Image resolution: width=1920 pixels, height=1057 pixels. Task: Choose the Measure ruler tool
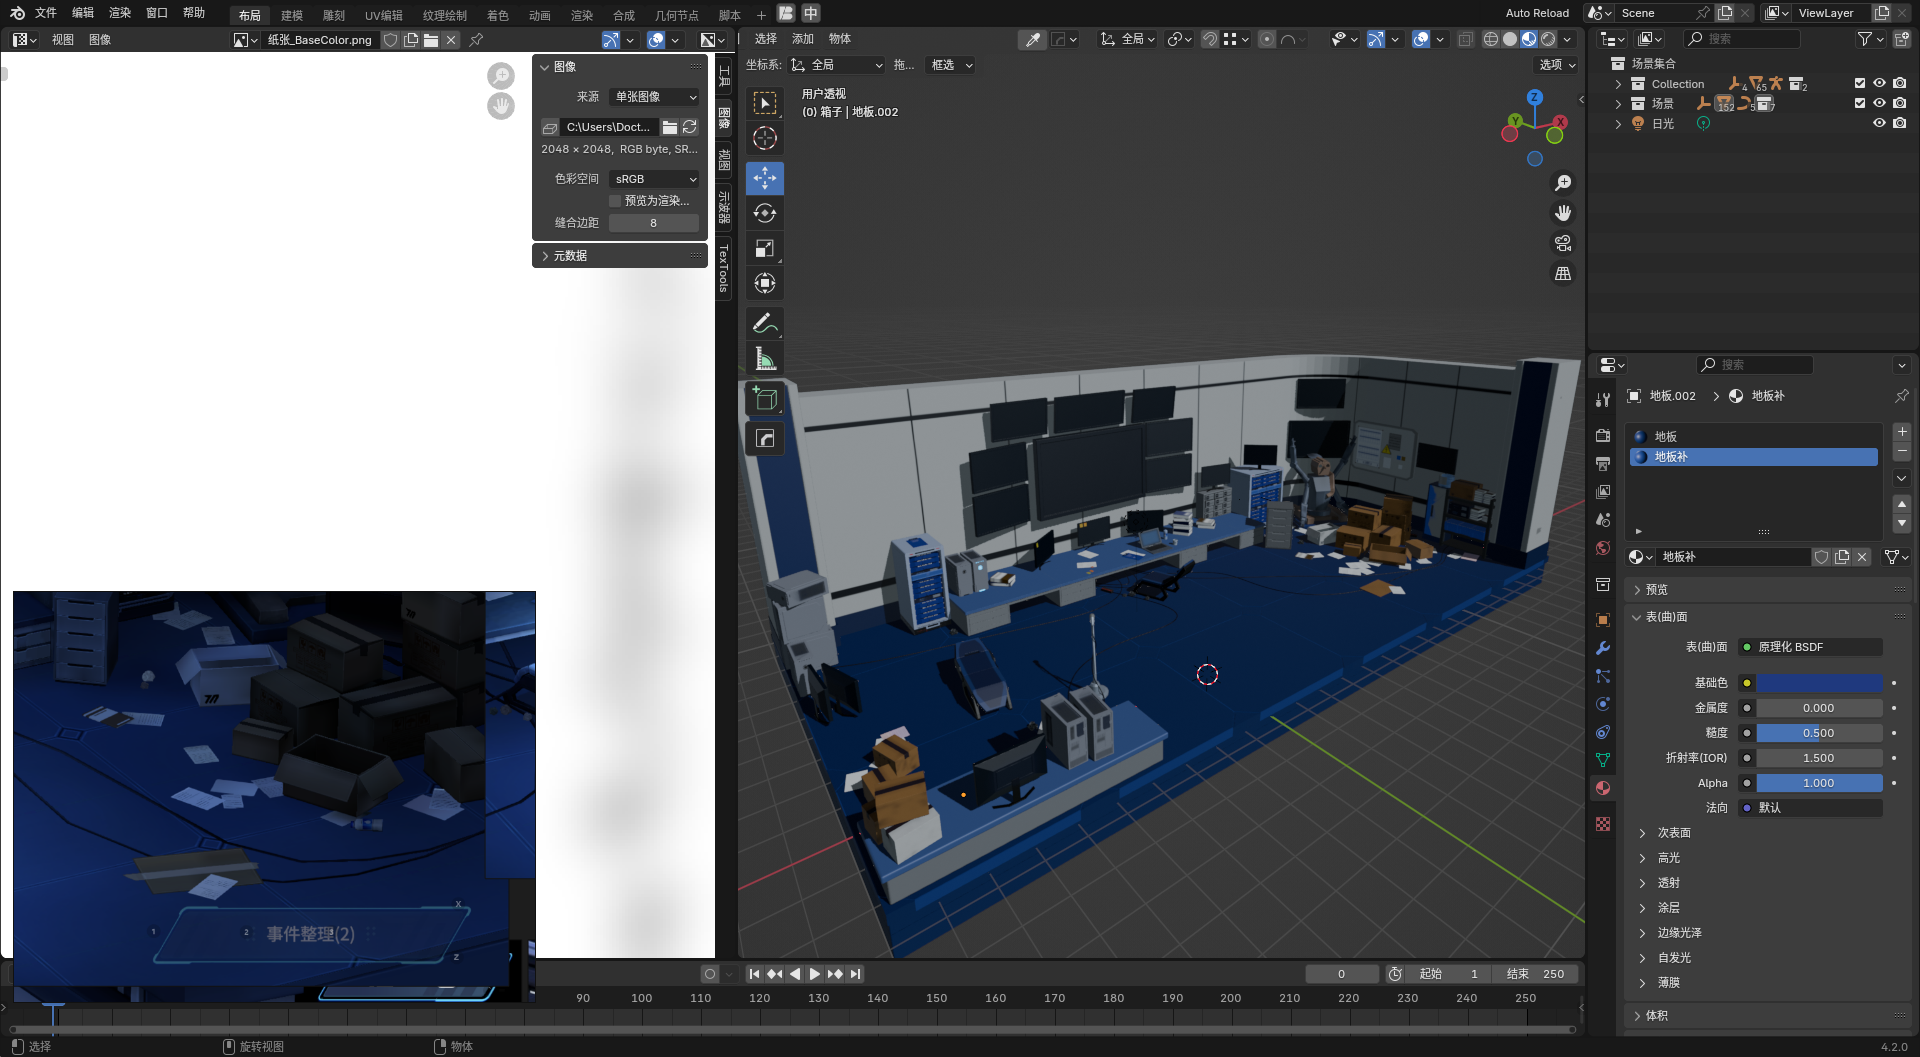(x=765, y=359)
